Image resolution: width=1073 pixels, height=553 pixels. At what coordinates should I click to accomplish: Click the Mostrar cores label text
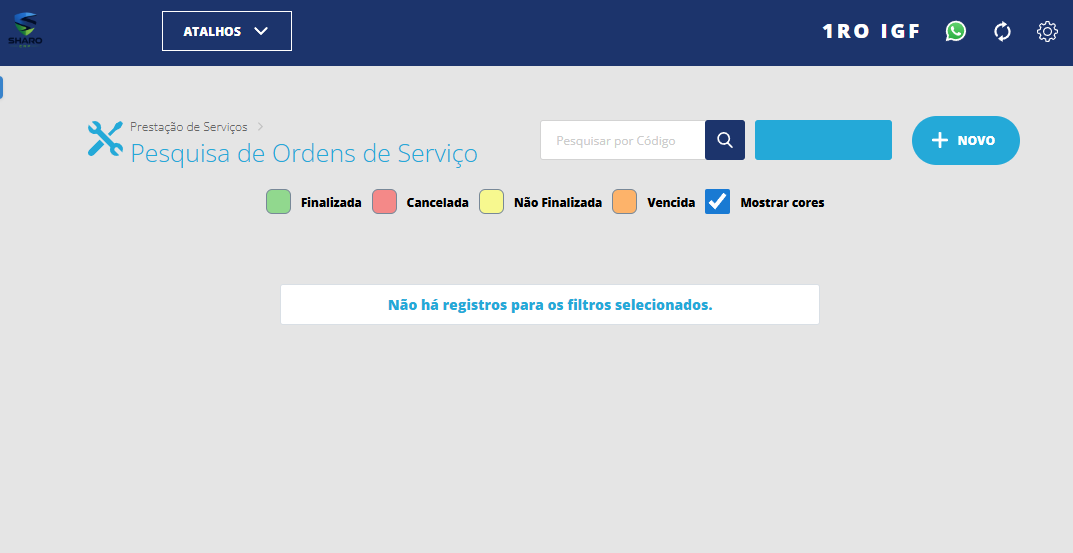coord(782,203)
